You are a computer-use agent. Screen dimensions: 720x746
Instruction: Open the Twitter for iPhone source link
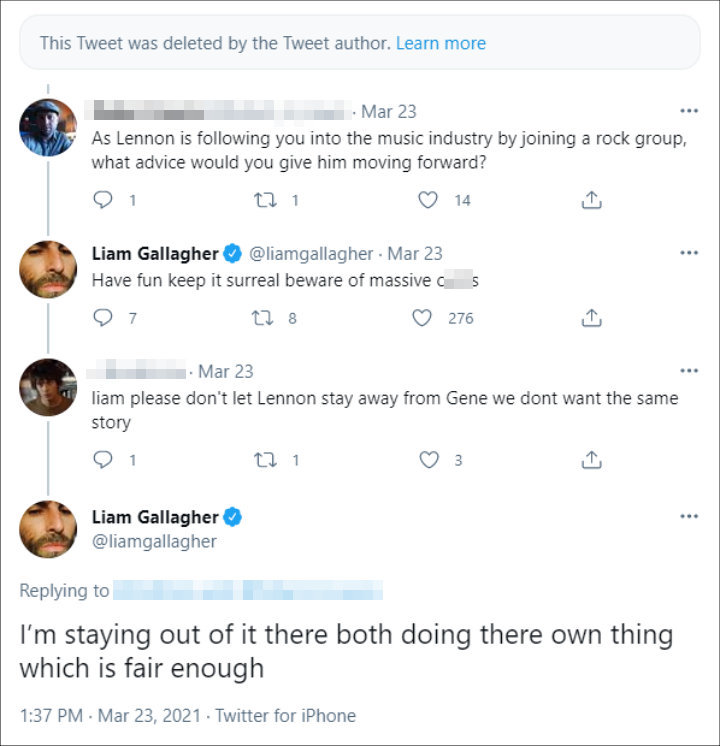click(285, 716)
